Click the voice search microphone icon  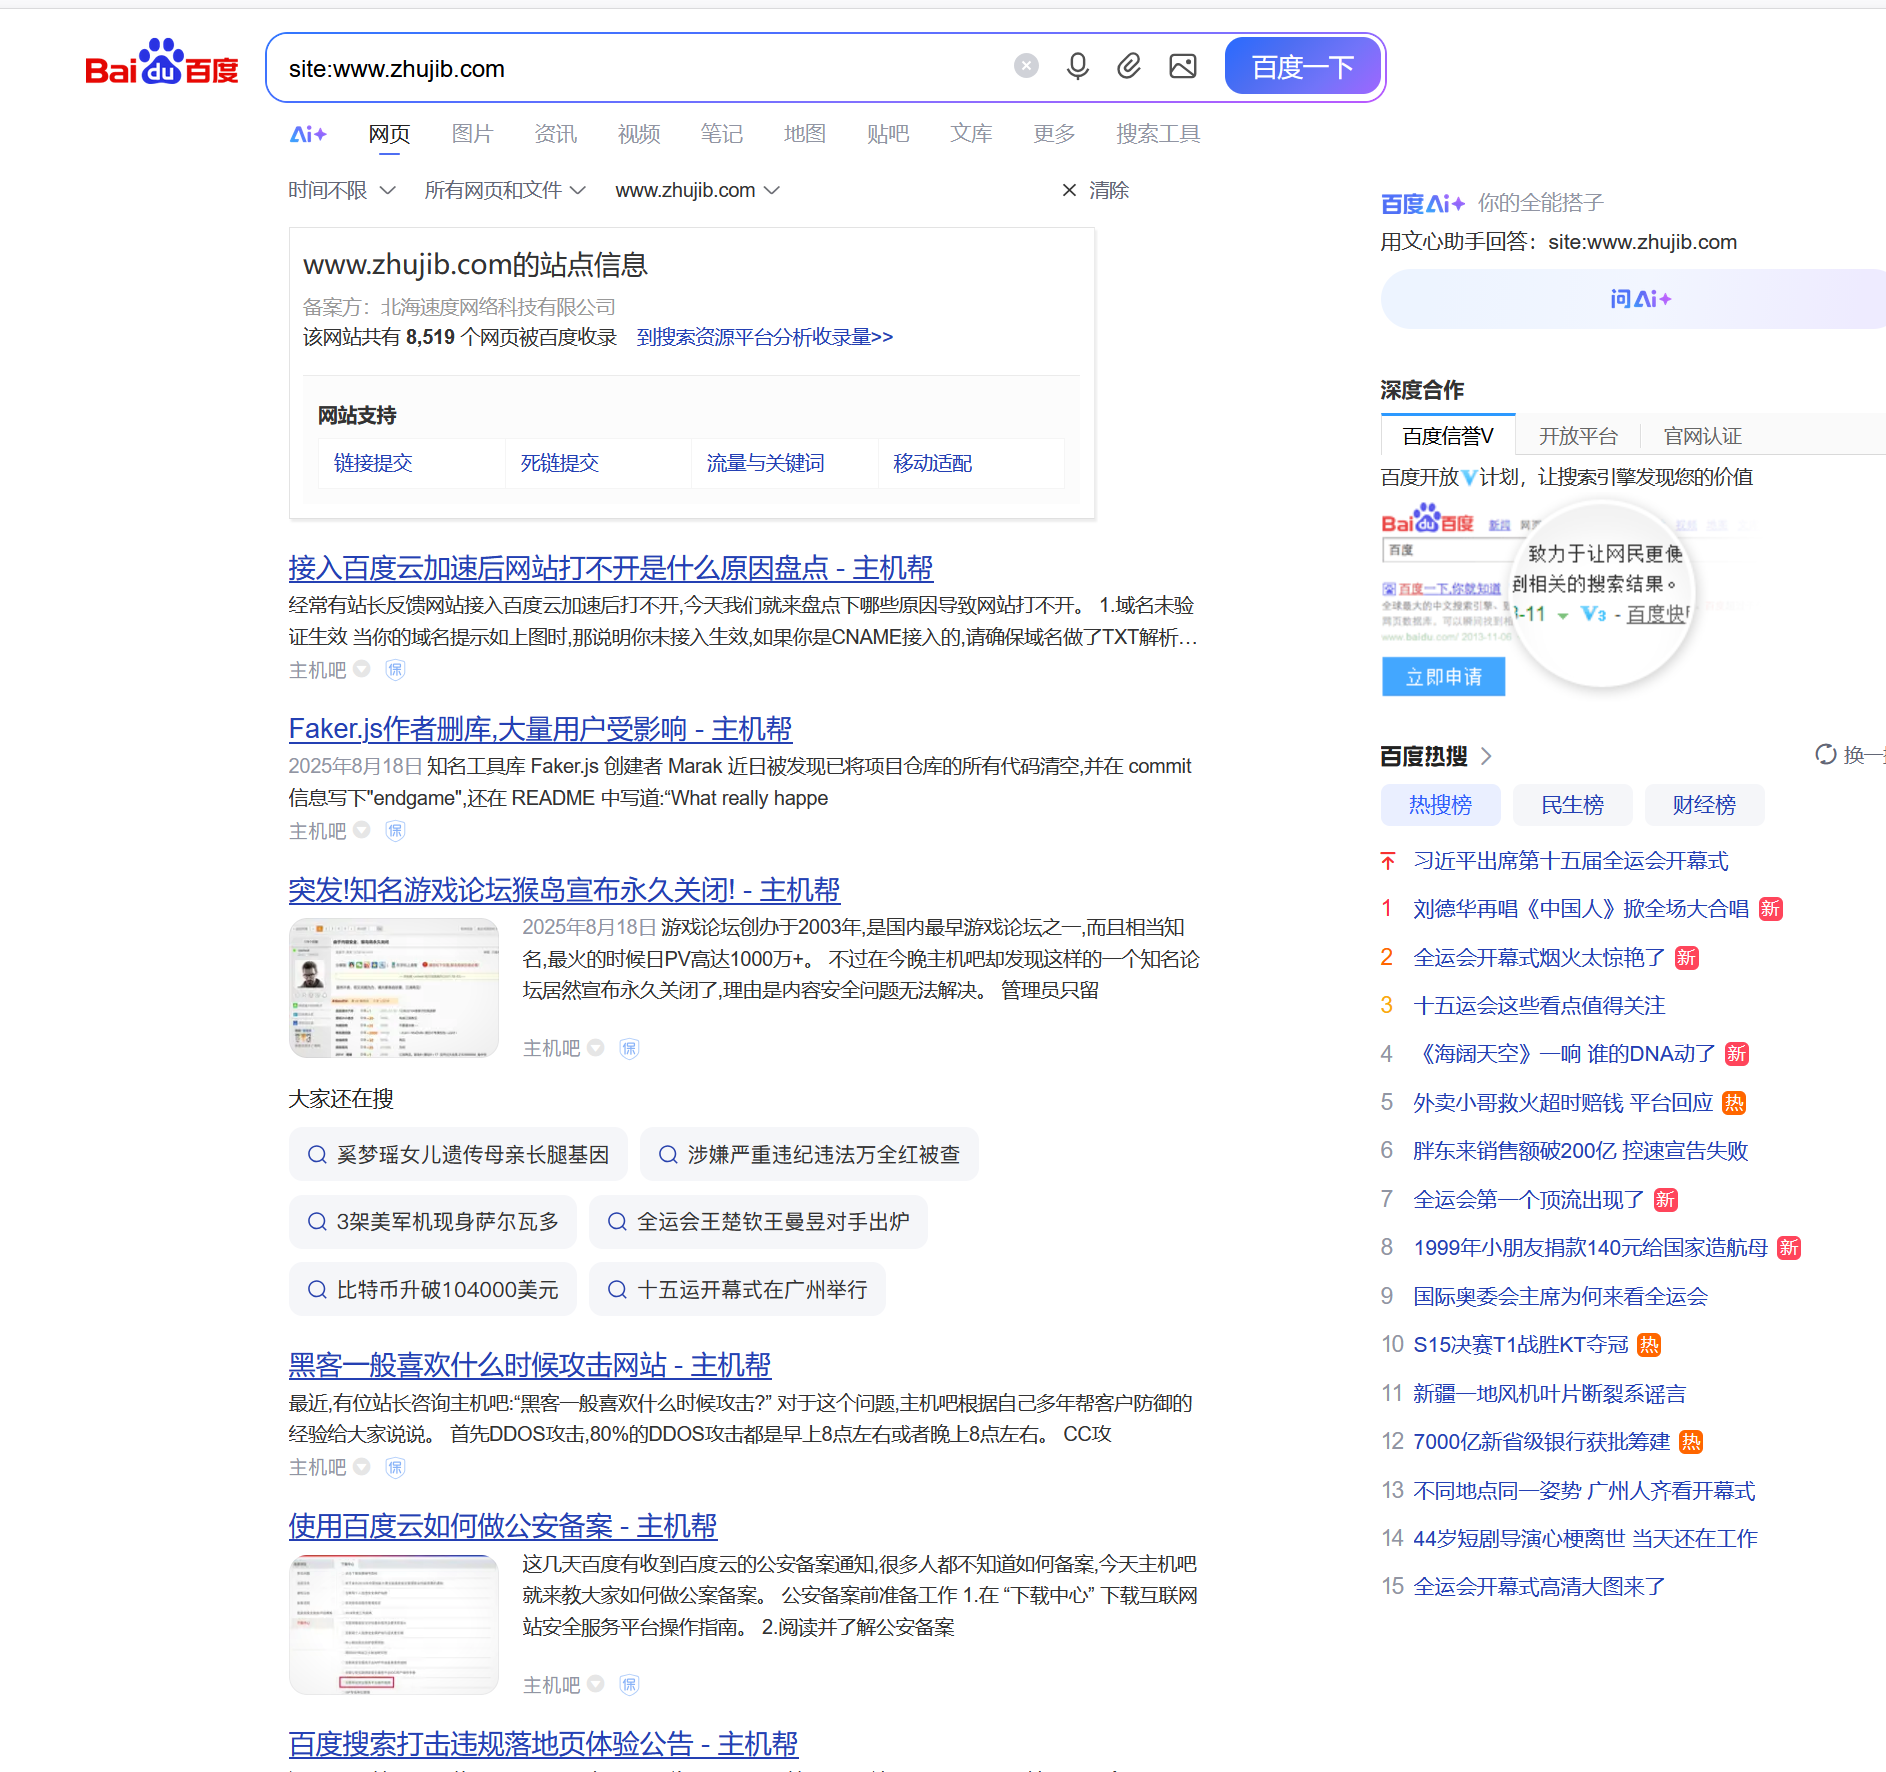click(x=1077, y=66)
